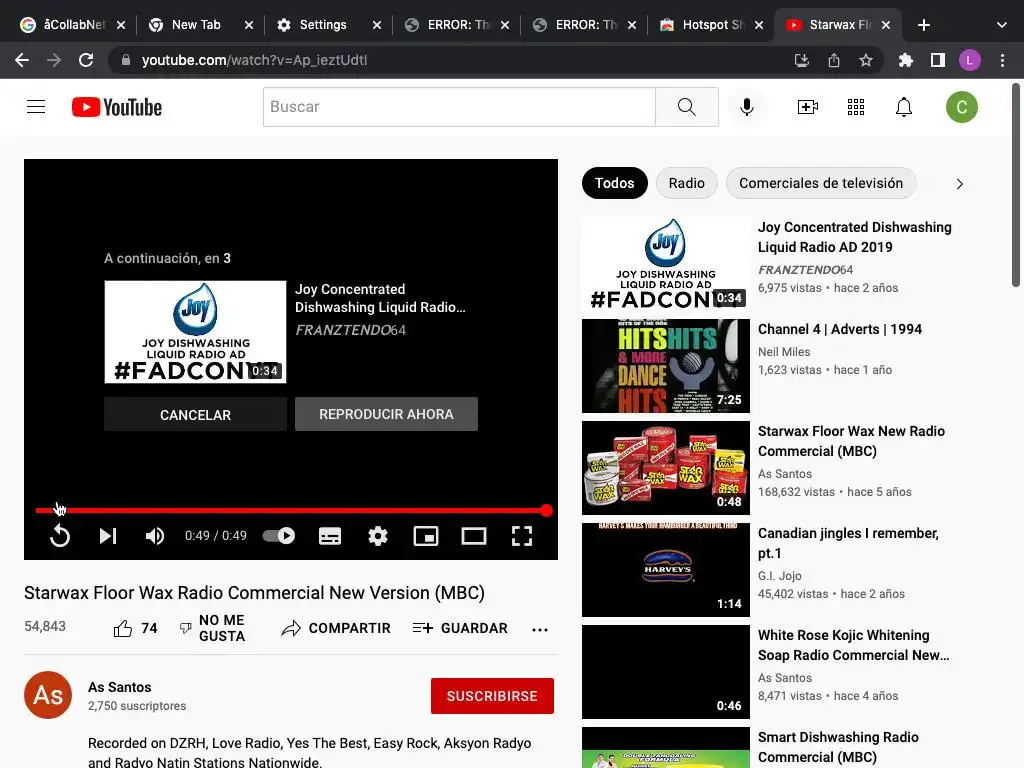
Task: Subscribe with the SUSCRIBIRSE button
Action: [x=492, y=696]
